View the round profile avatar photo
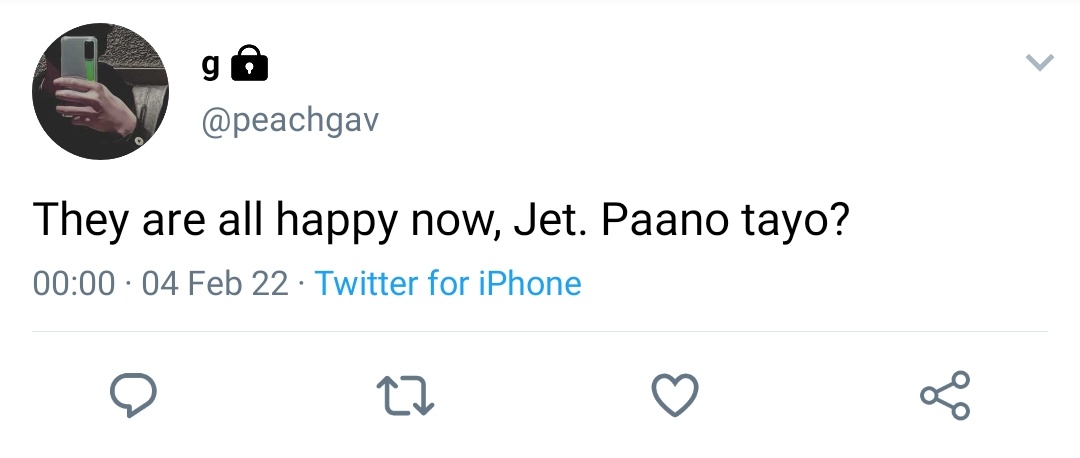The width and height of the screenshot is (1080, 458). pyautogui.click(x=101, y=91)
